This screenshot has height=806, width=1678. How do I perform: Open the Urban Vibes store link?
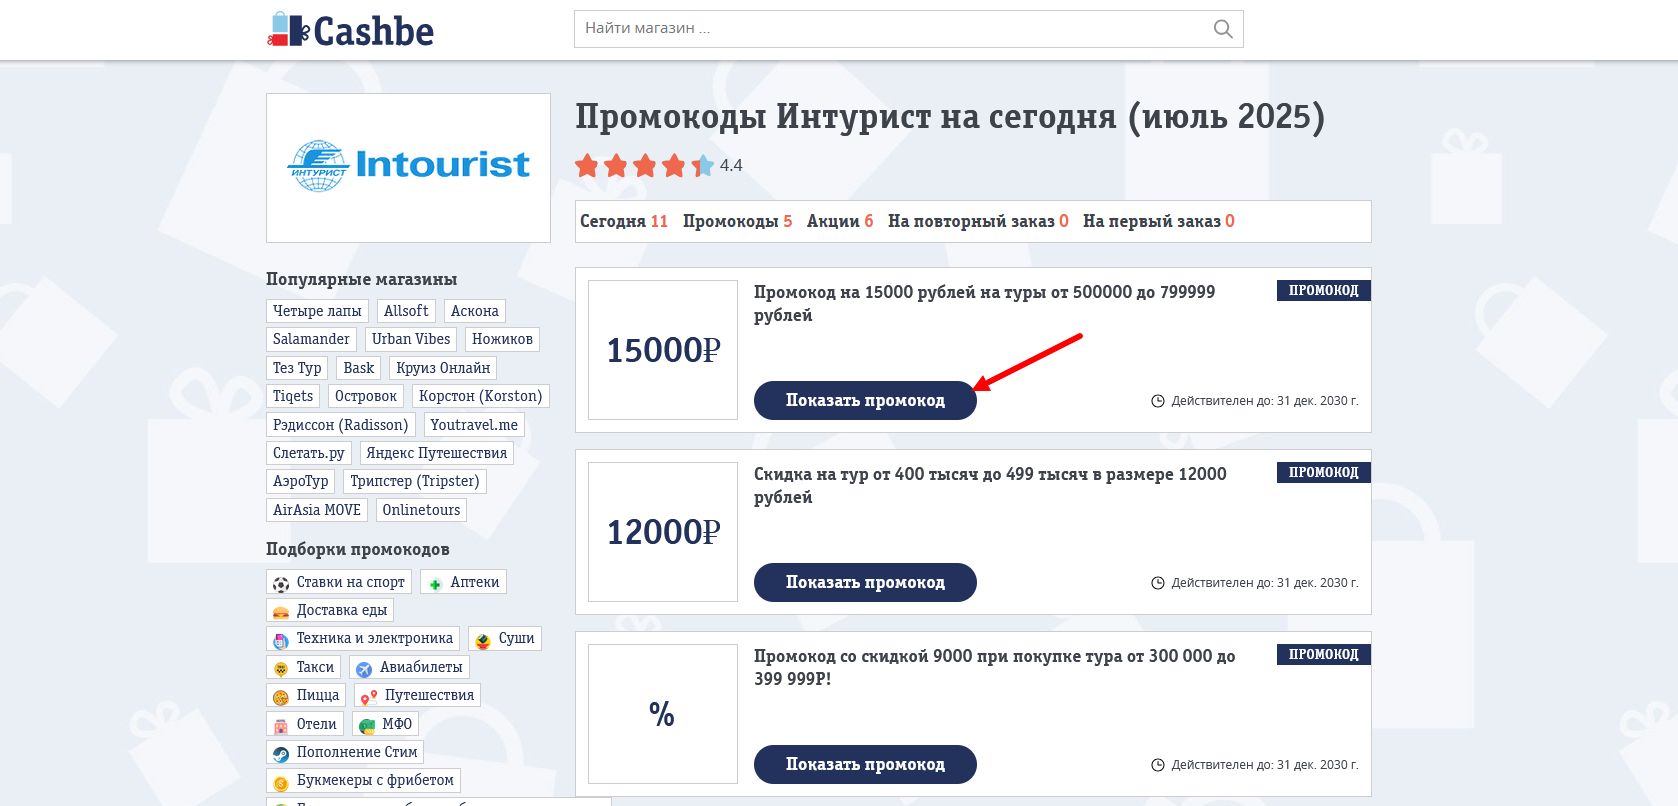tap(411, 339)
